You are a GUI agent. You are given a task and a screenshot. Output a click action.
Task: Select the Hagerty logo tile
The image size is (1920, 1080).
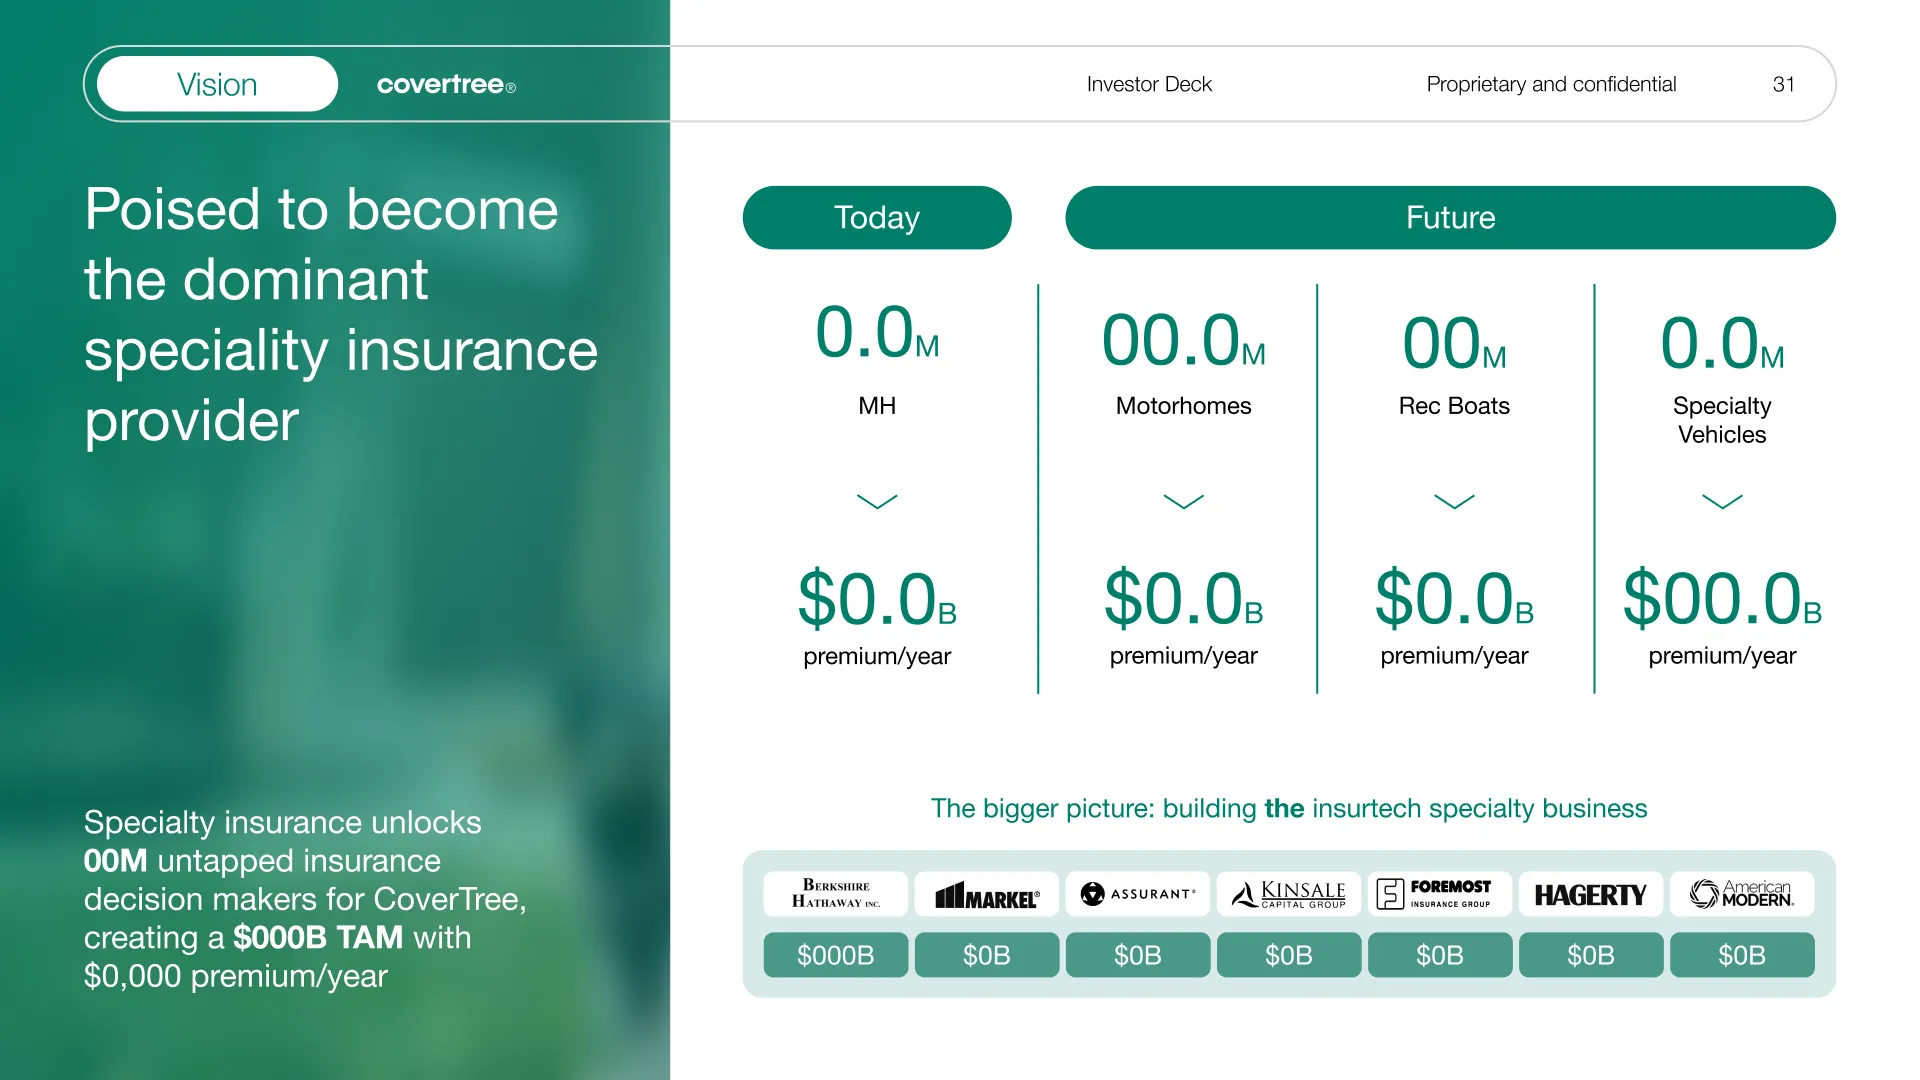coord(1591,894)
